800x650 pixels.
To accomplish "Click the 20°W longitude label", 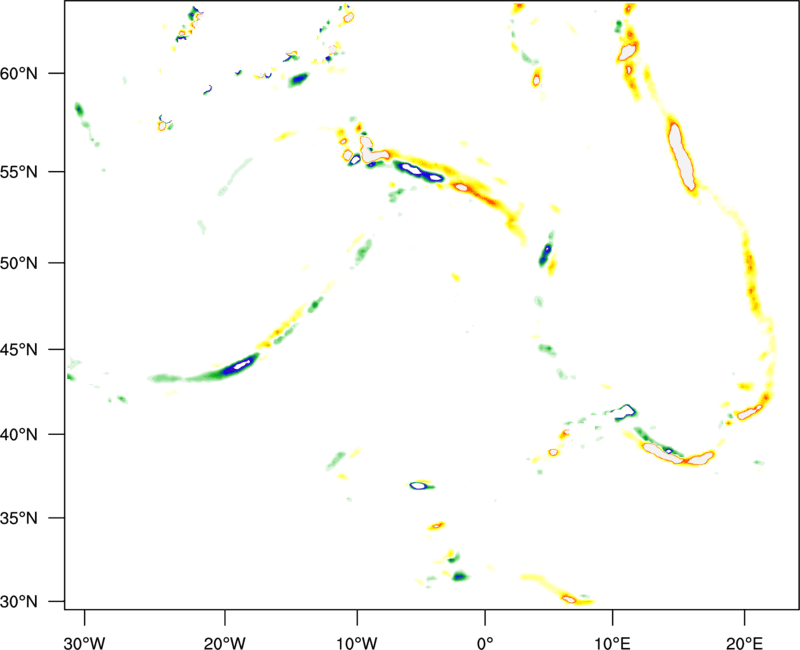I will pos(225,643).
